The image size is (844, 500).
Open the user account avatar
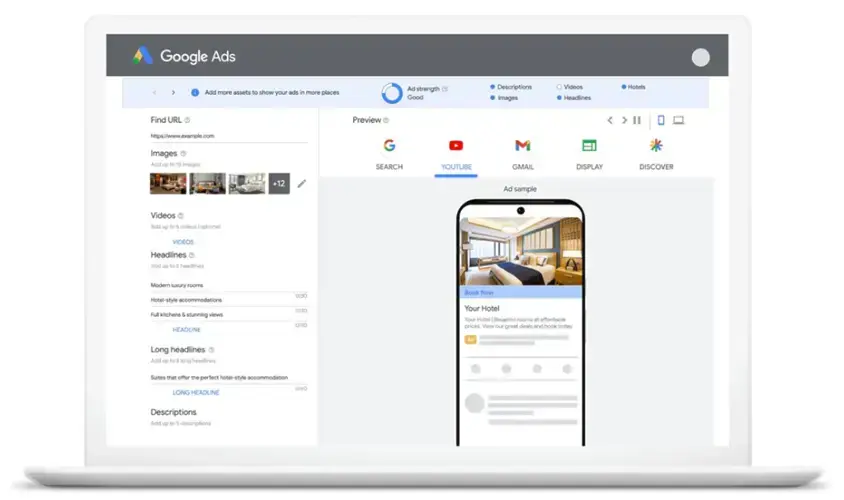pos(700,57)
